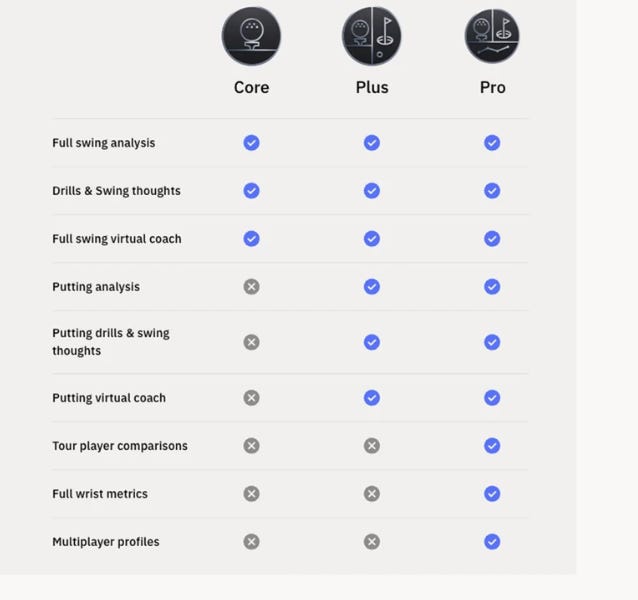Click Plus gray X for Full wrist metrics
The height and width of the screenshot is (600, 638).
(x=372, y=494)
